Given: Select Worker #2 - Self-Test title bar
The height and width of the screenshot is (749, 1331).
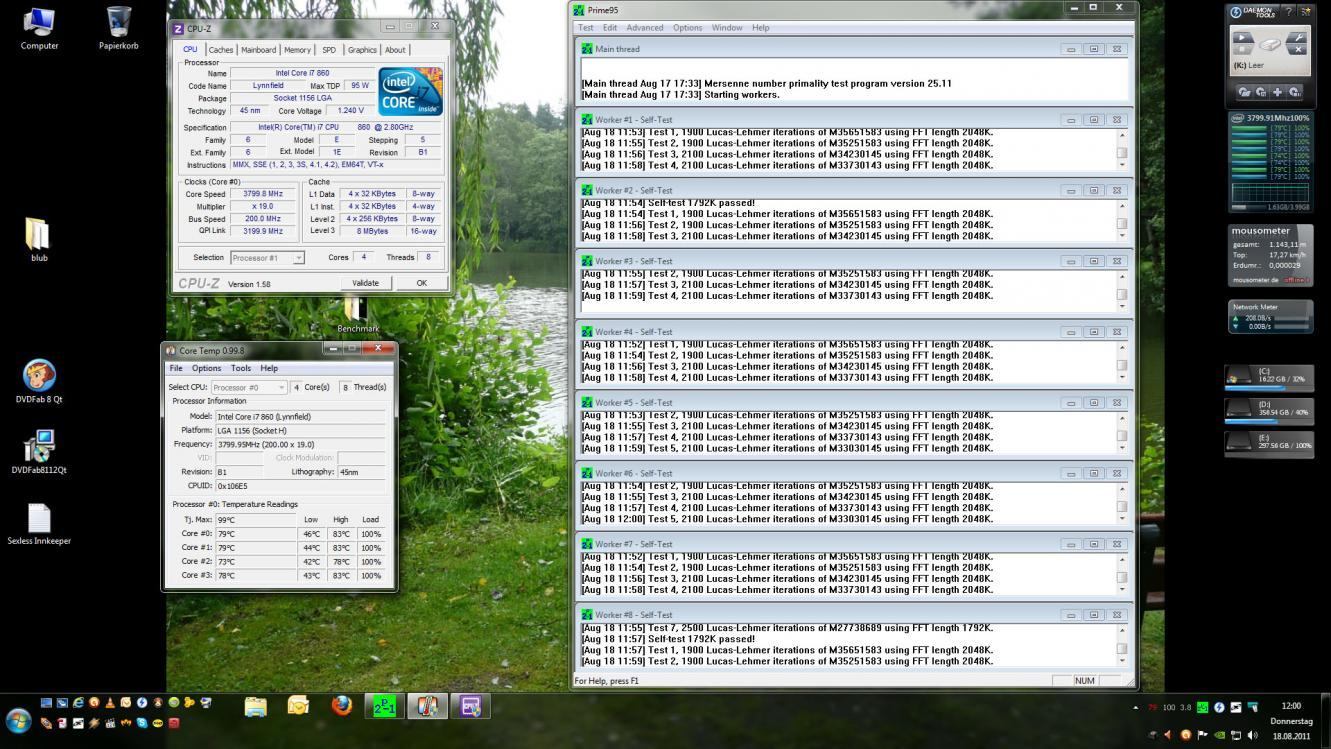Looking at the screenshot, I should tap(855, 190).
